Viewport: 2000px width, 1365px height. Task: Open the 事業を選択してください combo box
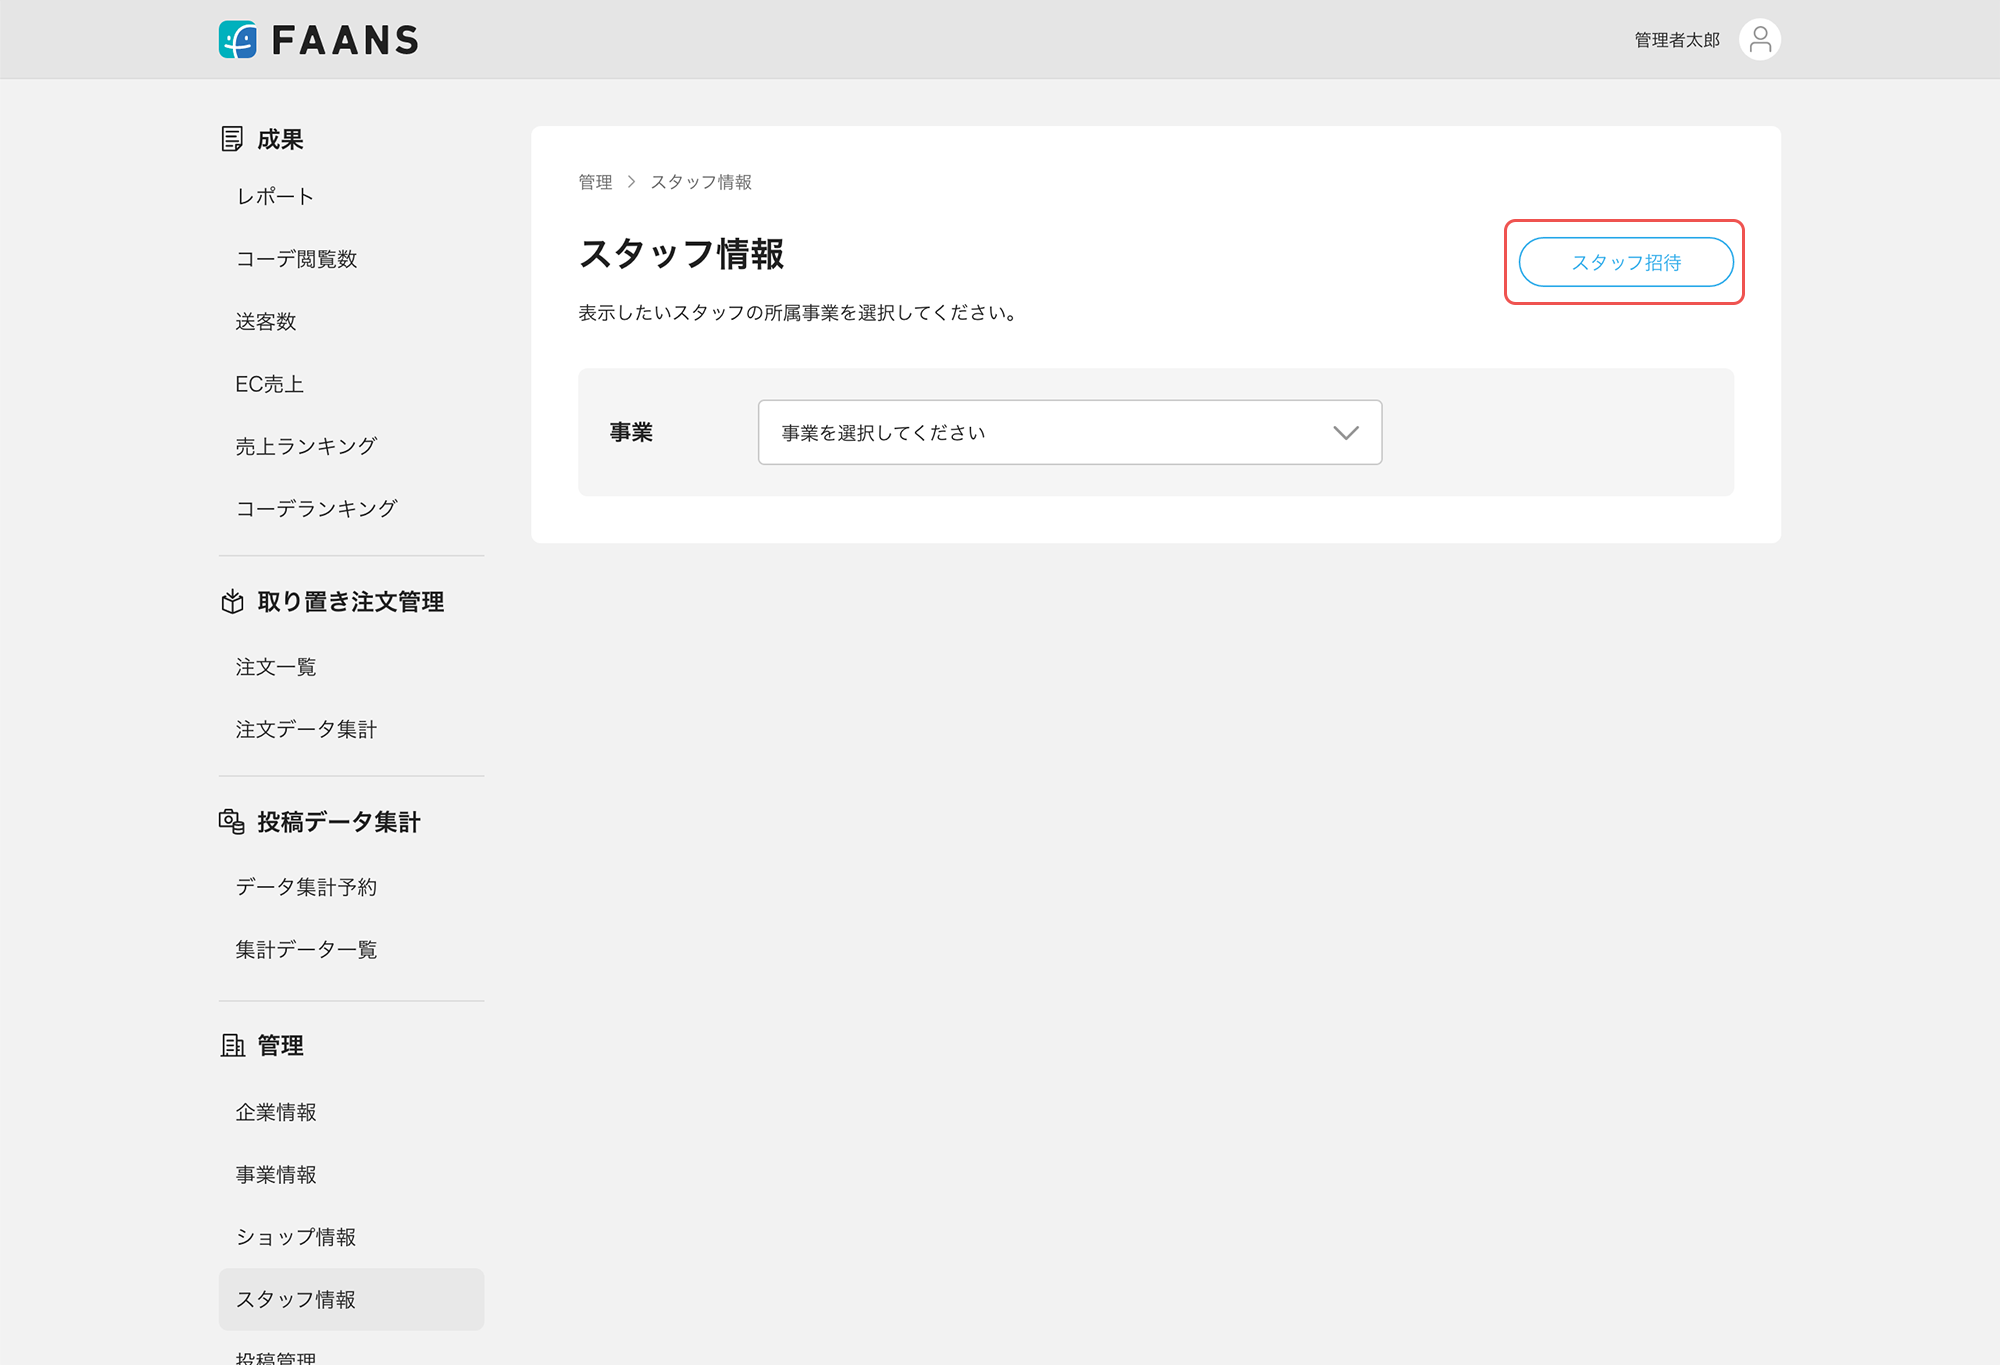coord(1050,433)
